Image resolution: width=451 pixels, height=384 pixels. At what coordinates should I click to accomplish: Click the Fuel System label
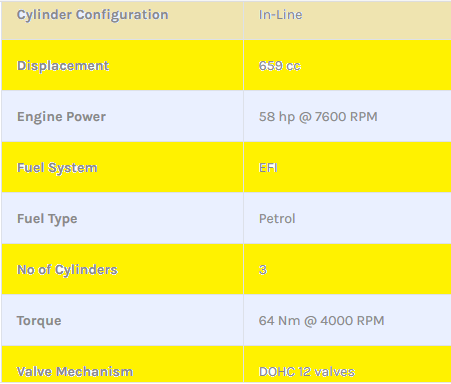(x=57, y=168)
